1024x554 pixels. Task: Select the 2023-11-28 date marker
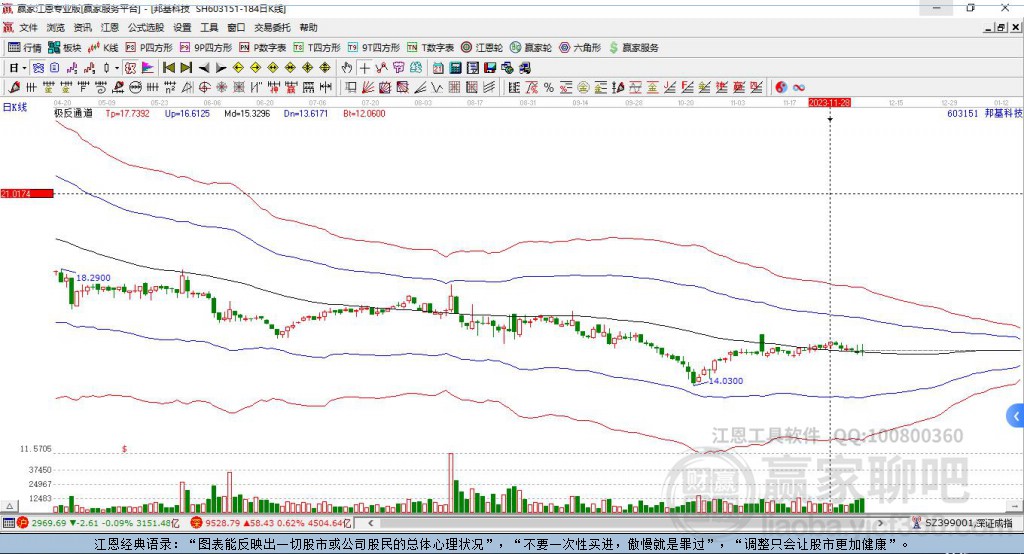coord(829,103)
